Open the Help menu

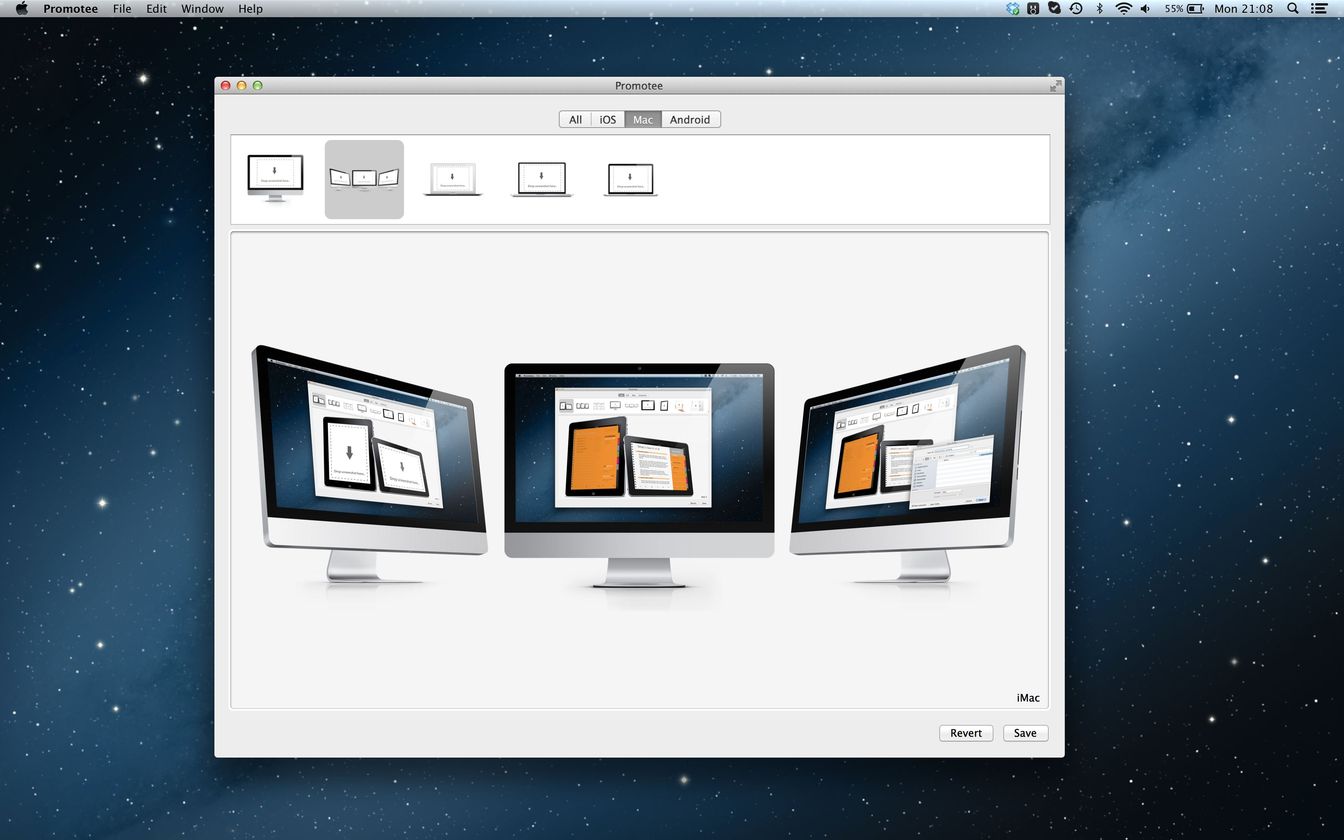click(x=250, y=8)
